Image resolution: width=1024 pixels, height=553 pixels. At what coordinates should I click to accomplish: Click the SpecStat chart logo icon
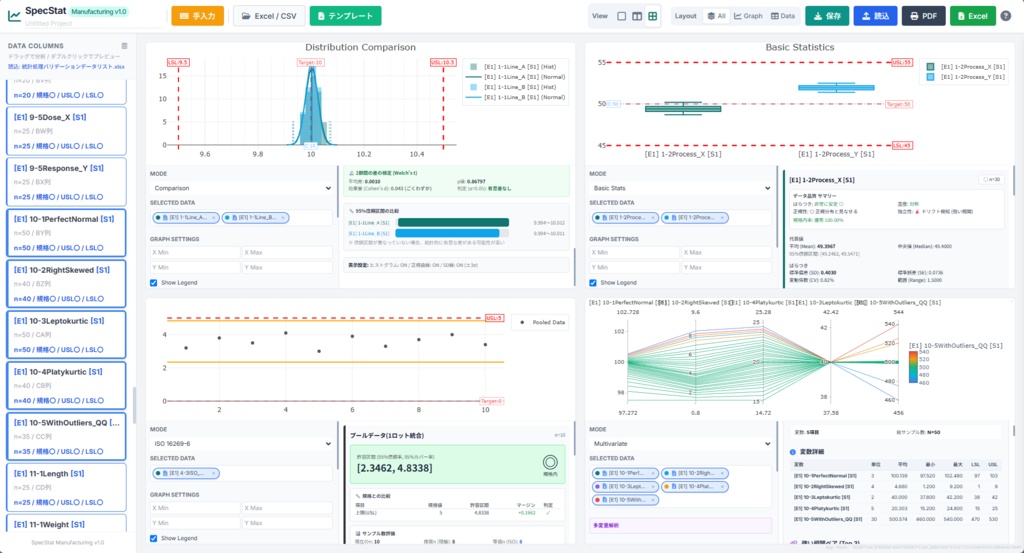point(14,16)
